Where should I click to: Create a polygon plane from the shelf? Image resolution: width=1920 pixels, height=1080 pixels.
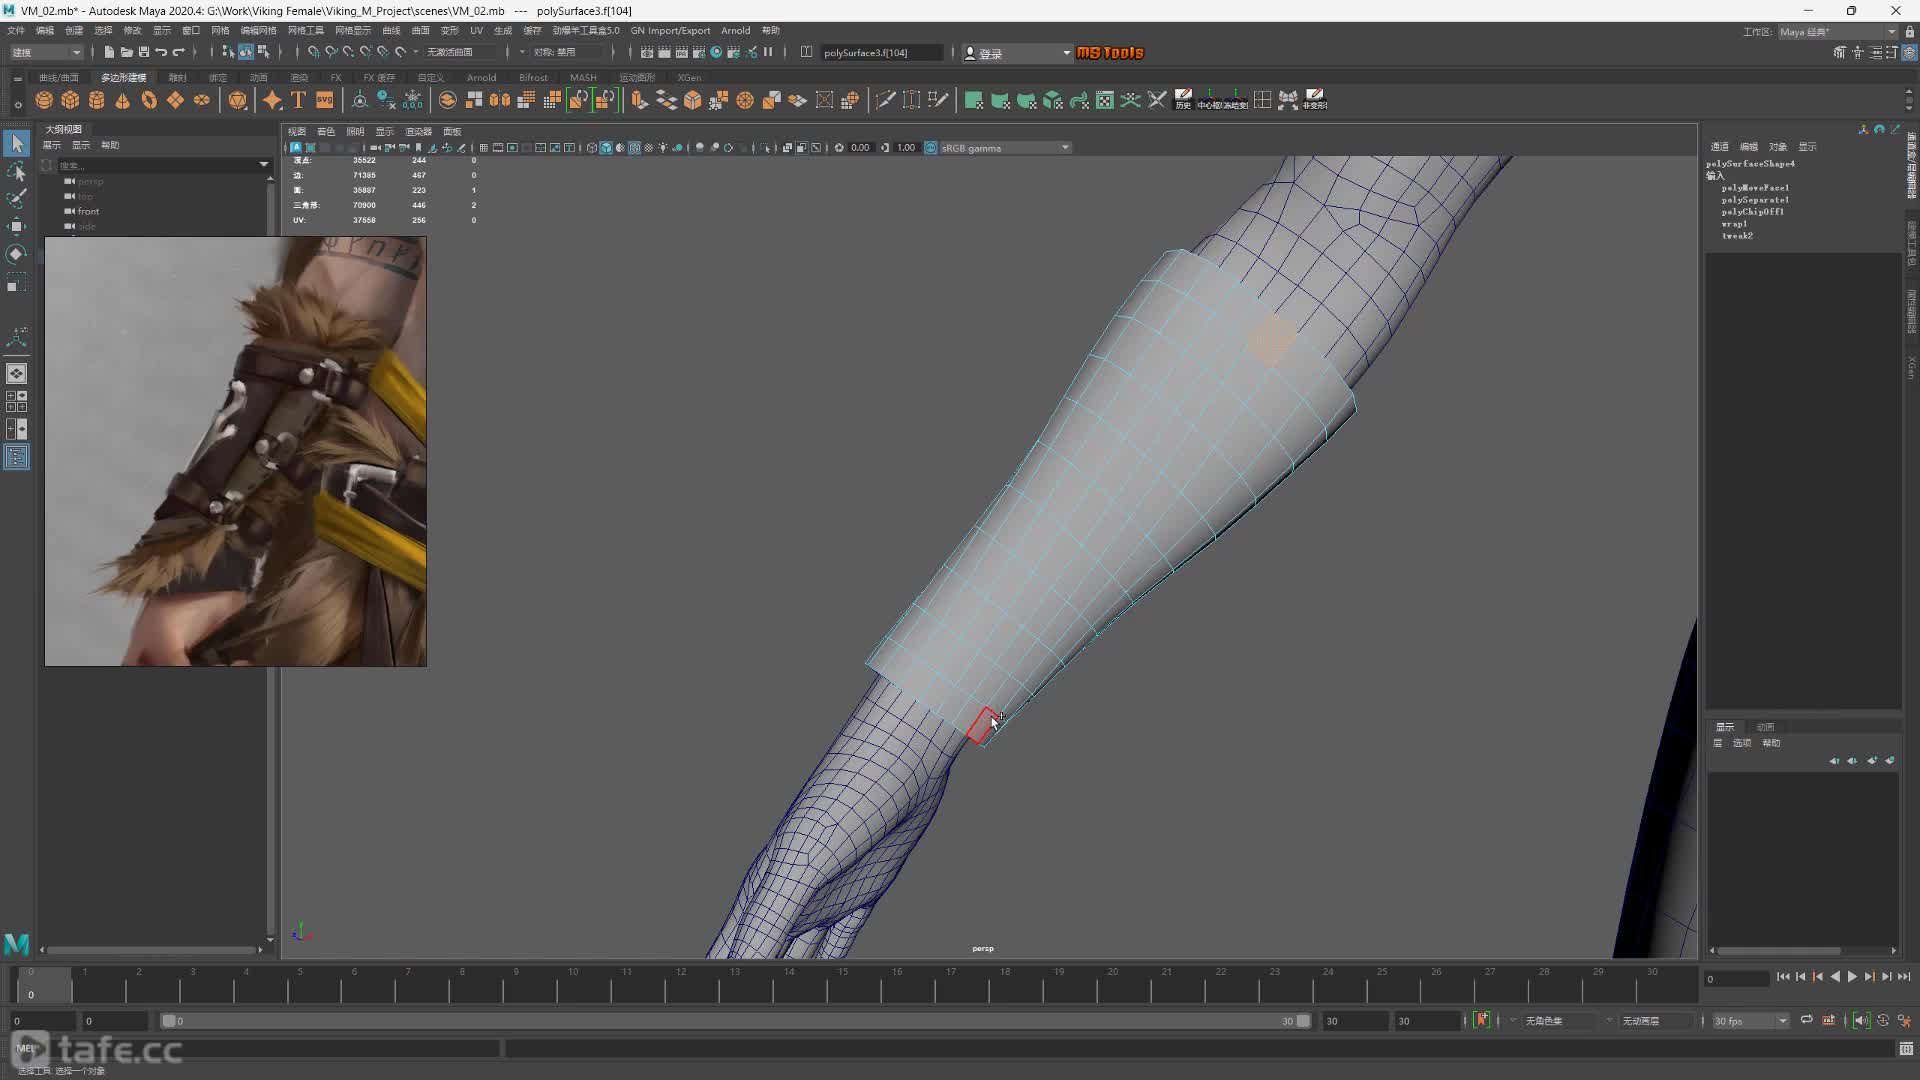coord(175,100)
